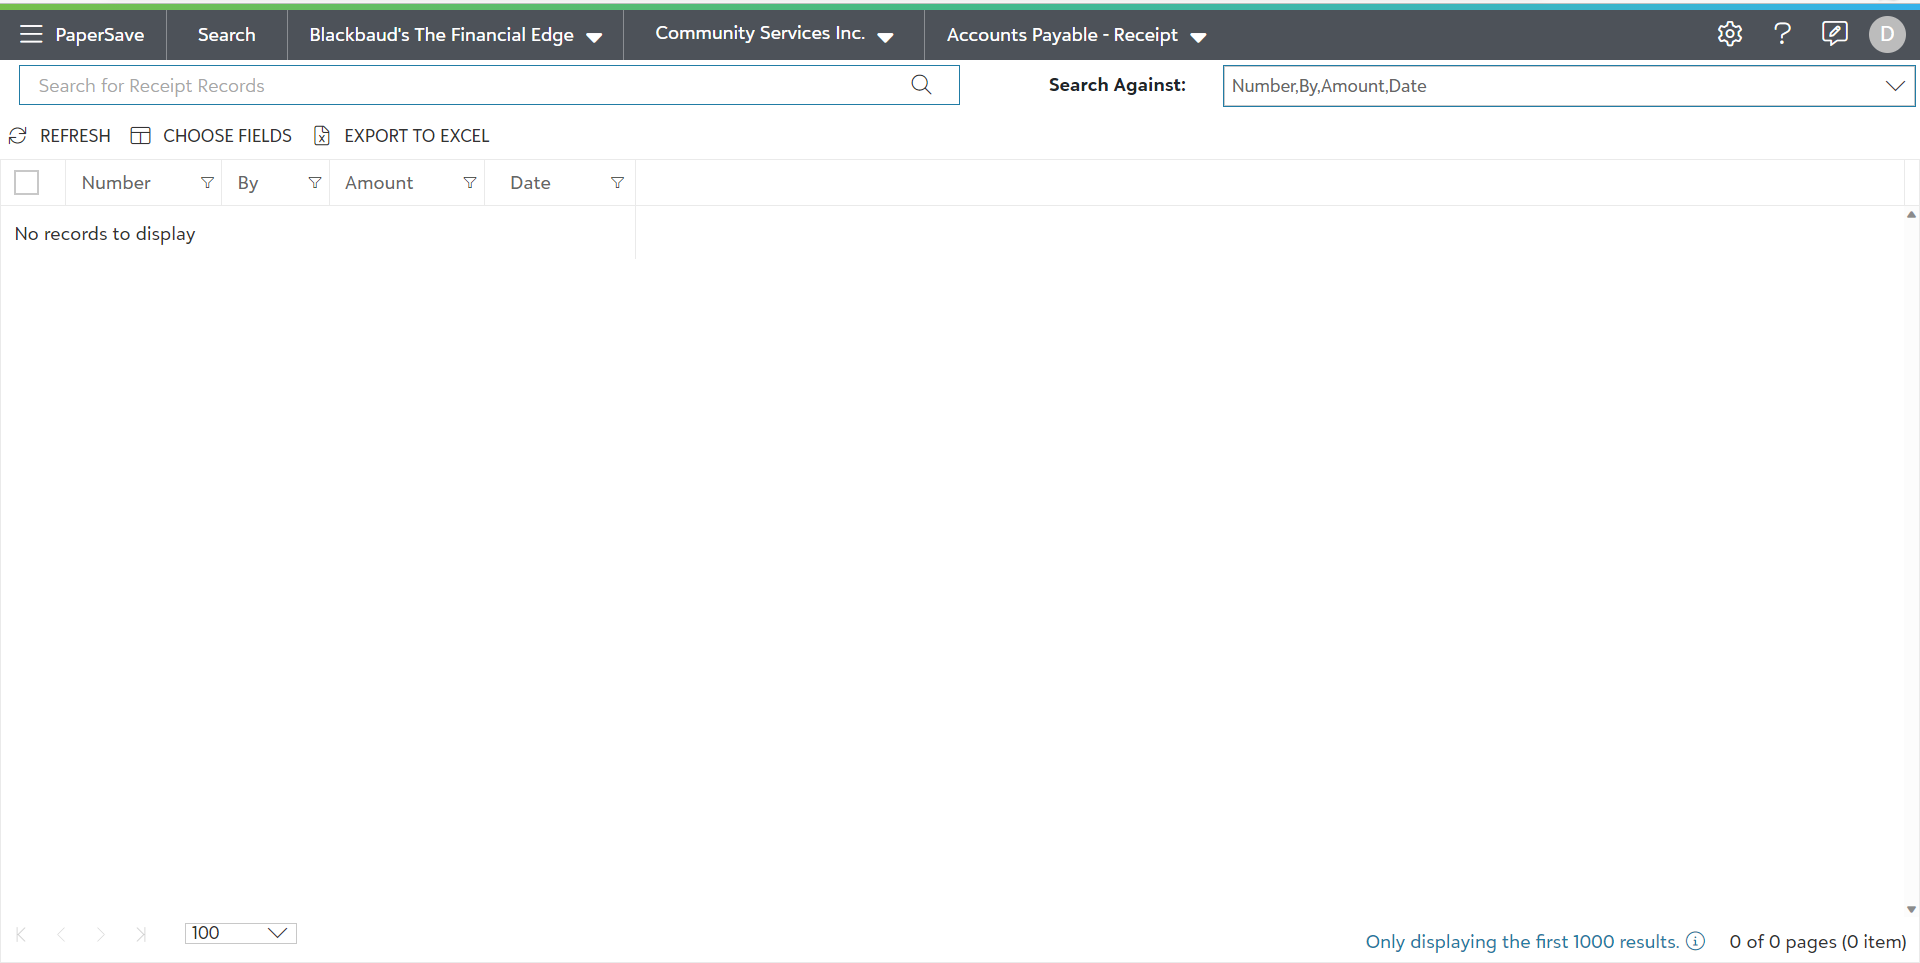Open filter for the By column
Screen dimensions: 1920x963
tap(314, 183)
